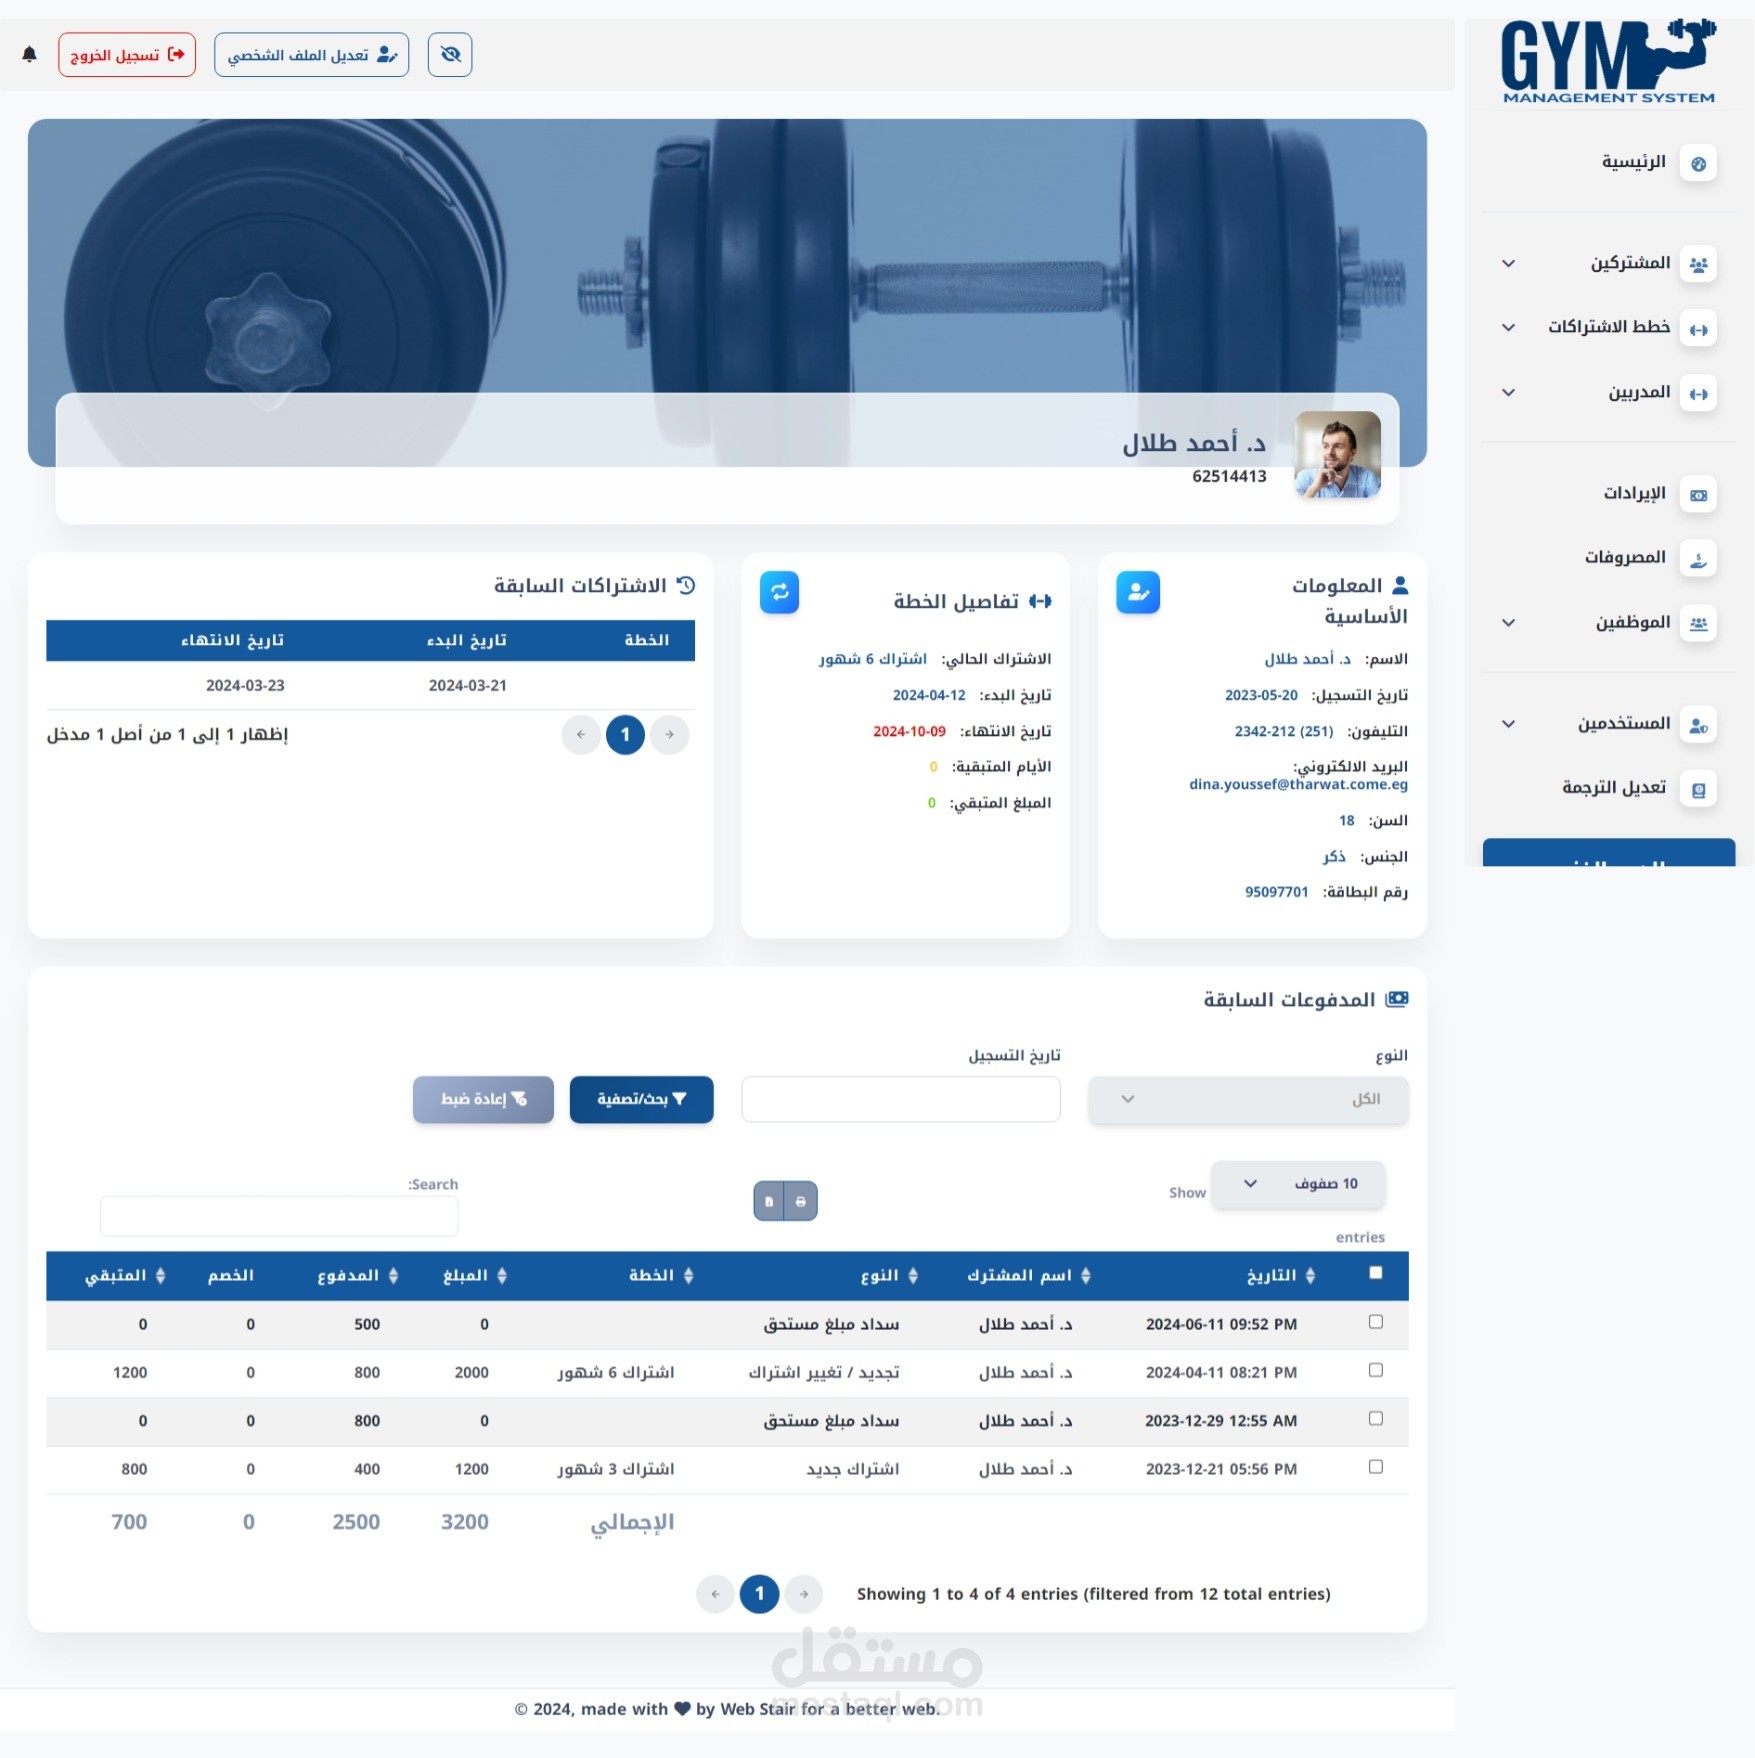1755x1758 pixels.
Task: Click the card number 95097701
Action: 1276,893
